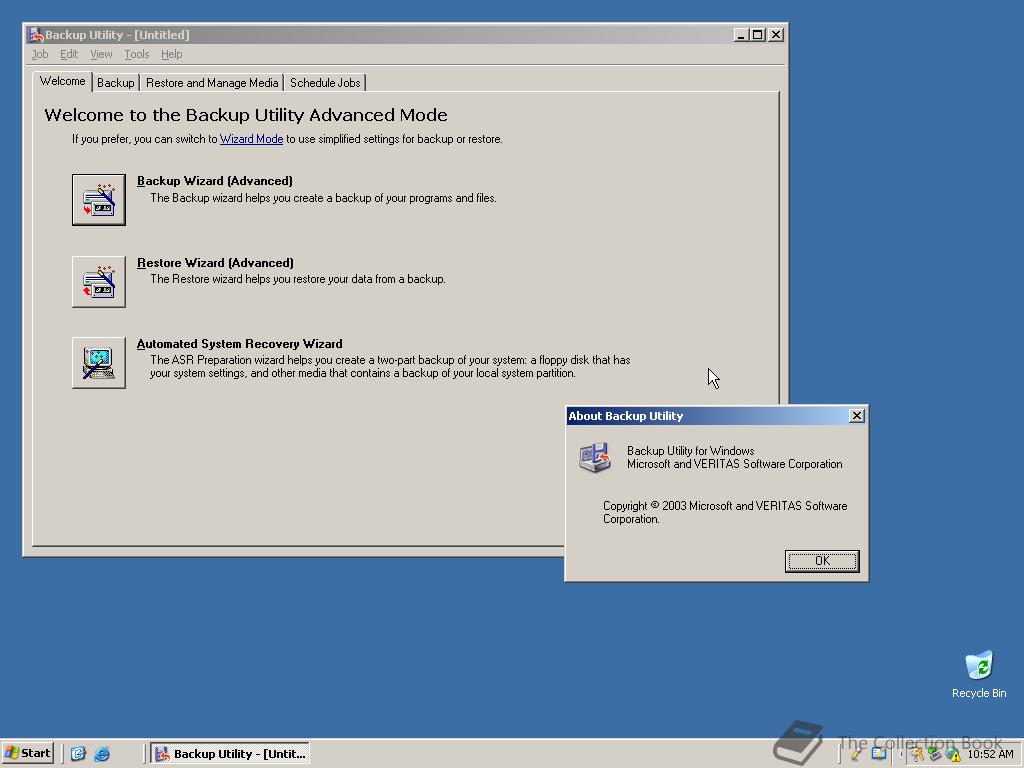Click 'Backup Utility for Windows' text

pos(690,451)
